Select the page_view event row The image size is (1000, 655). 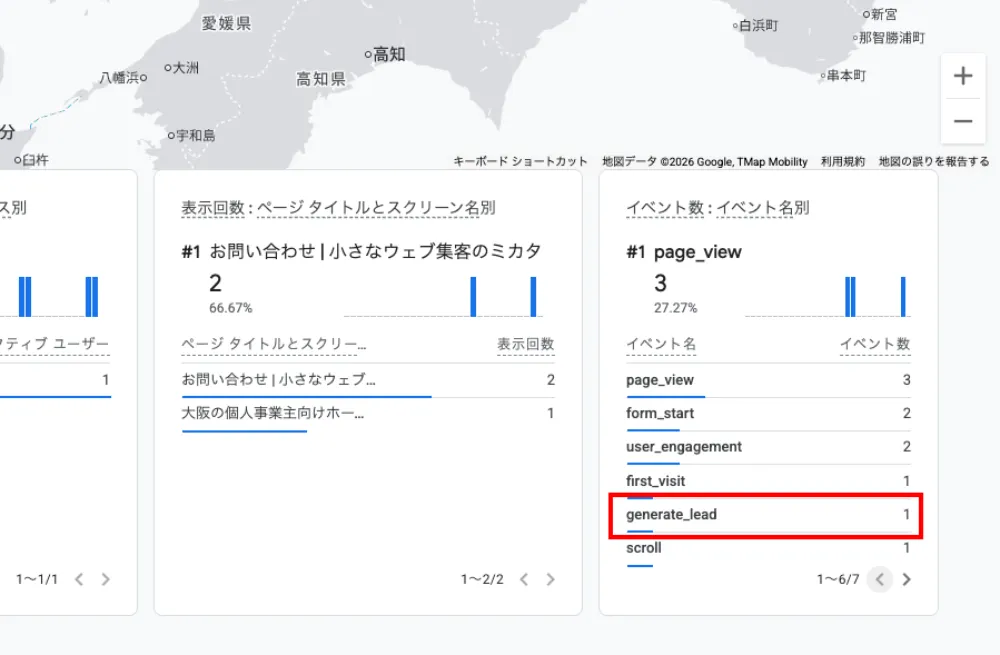tap(768, 381)
